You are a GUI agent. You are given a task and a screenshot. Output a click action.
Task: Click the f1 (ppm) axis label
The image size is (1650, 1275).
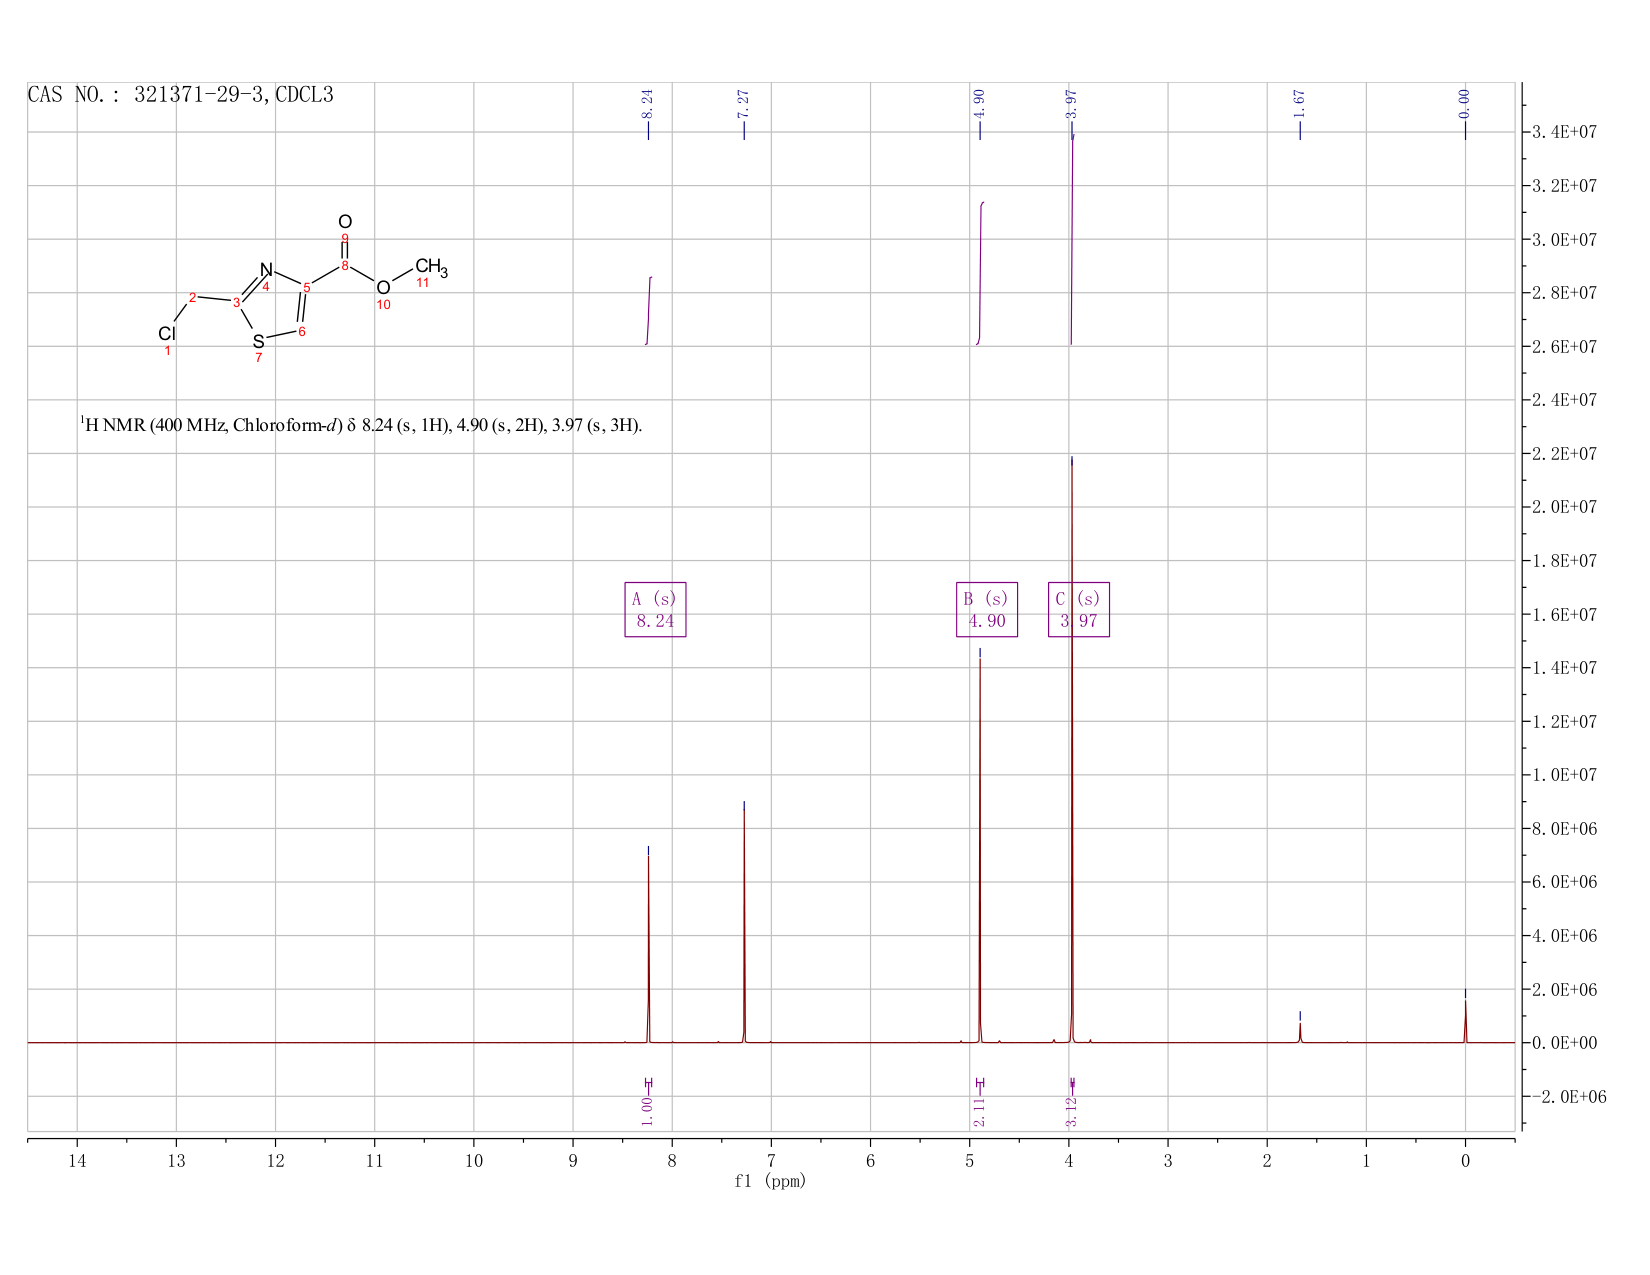tap(770, 1181)
